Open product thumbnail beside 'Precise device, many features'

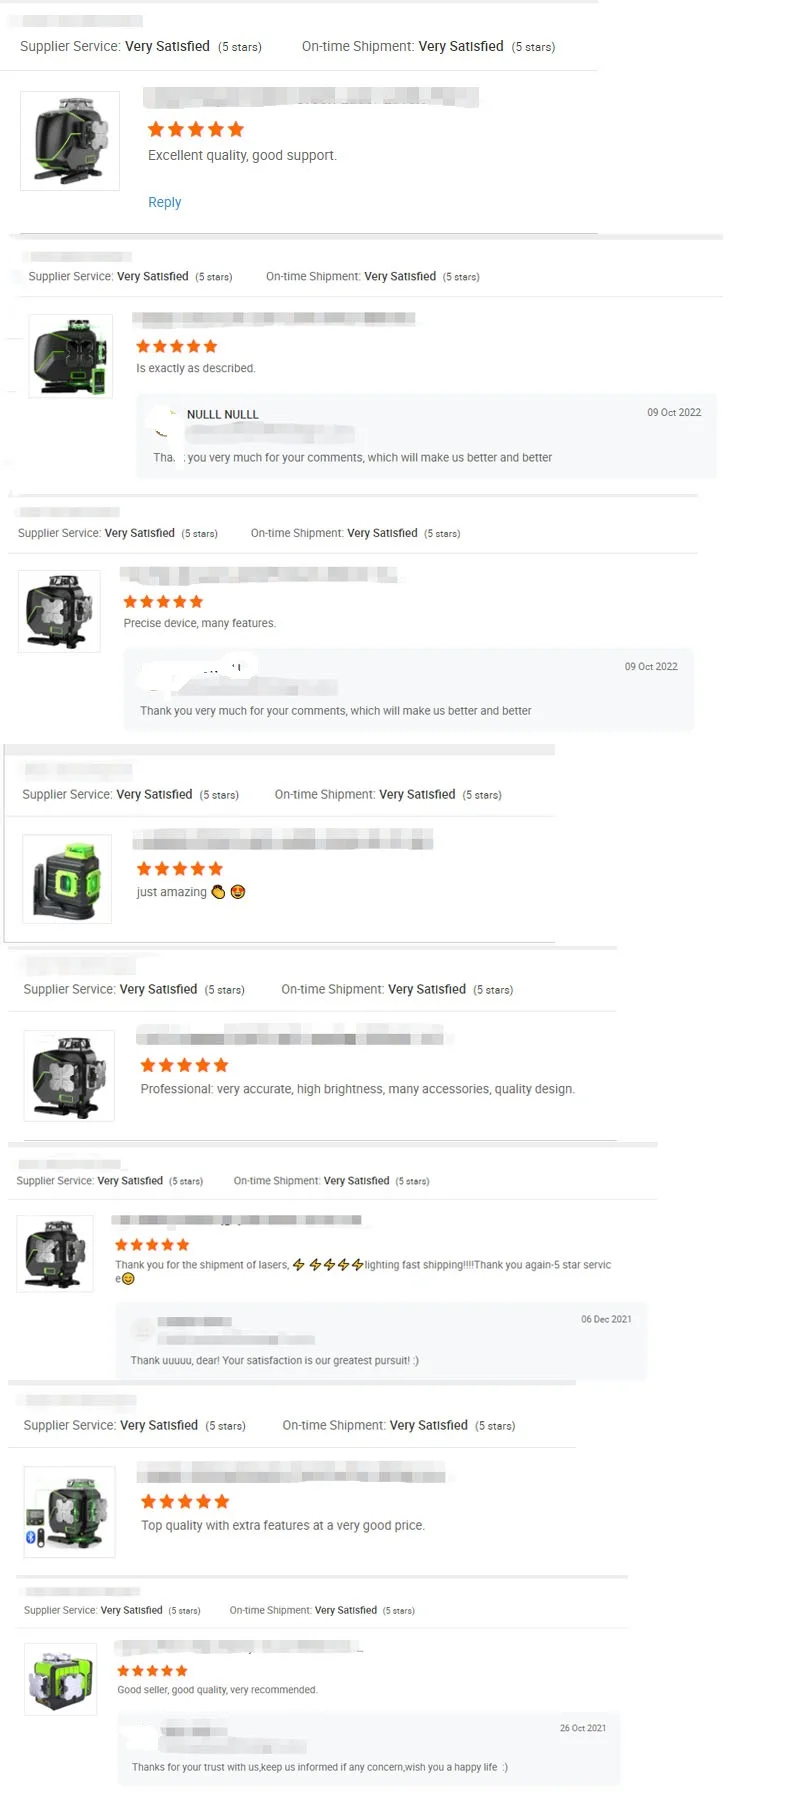click(x=59, y=611)
